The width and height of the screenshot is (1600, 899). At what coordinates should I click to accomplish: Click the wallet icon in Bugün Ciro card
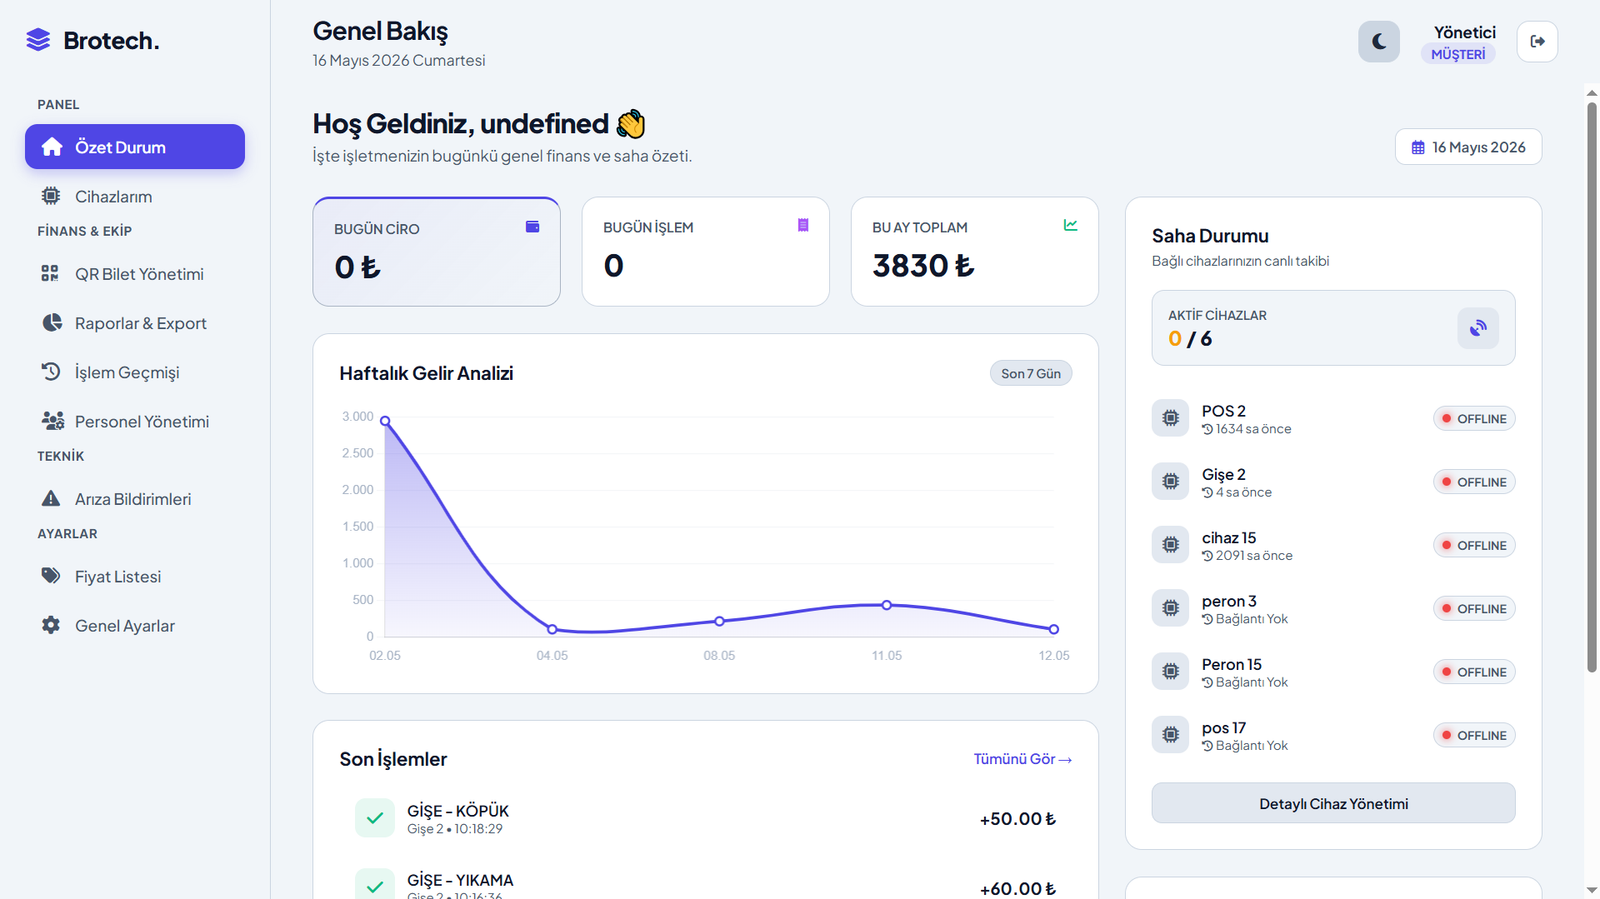pos(533,227)
